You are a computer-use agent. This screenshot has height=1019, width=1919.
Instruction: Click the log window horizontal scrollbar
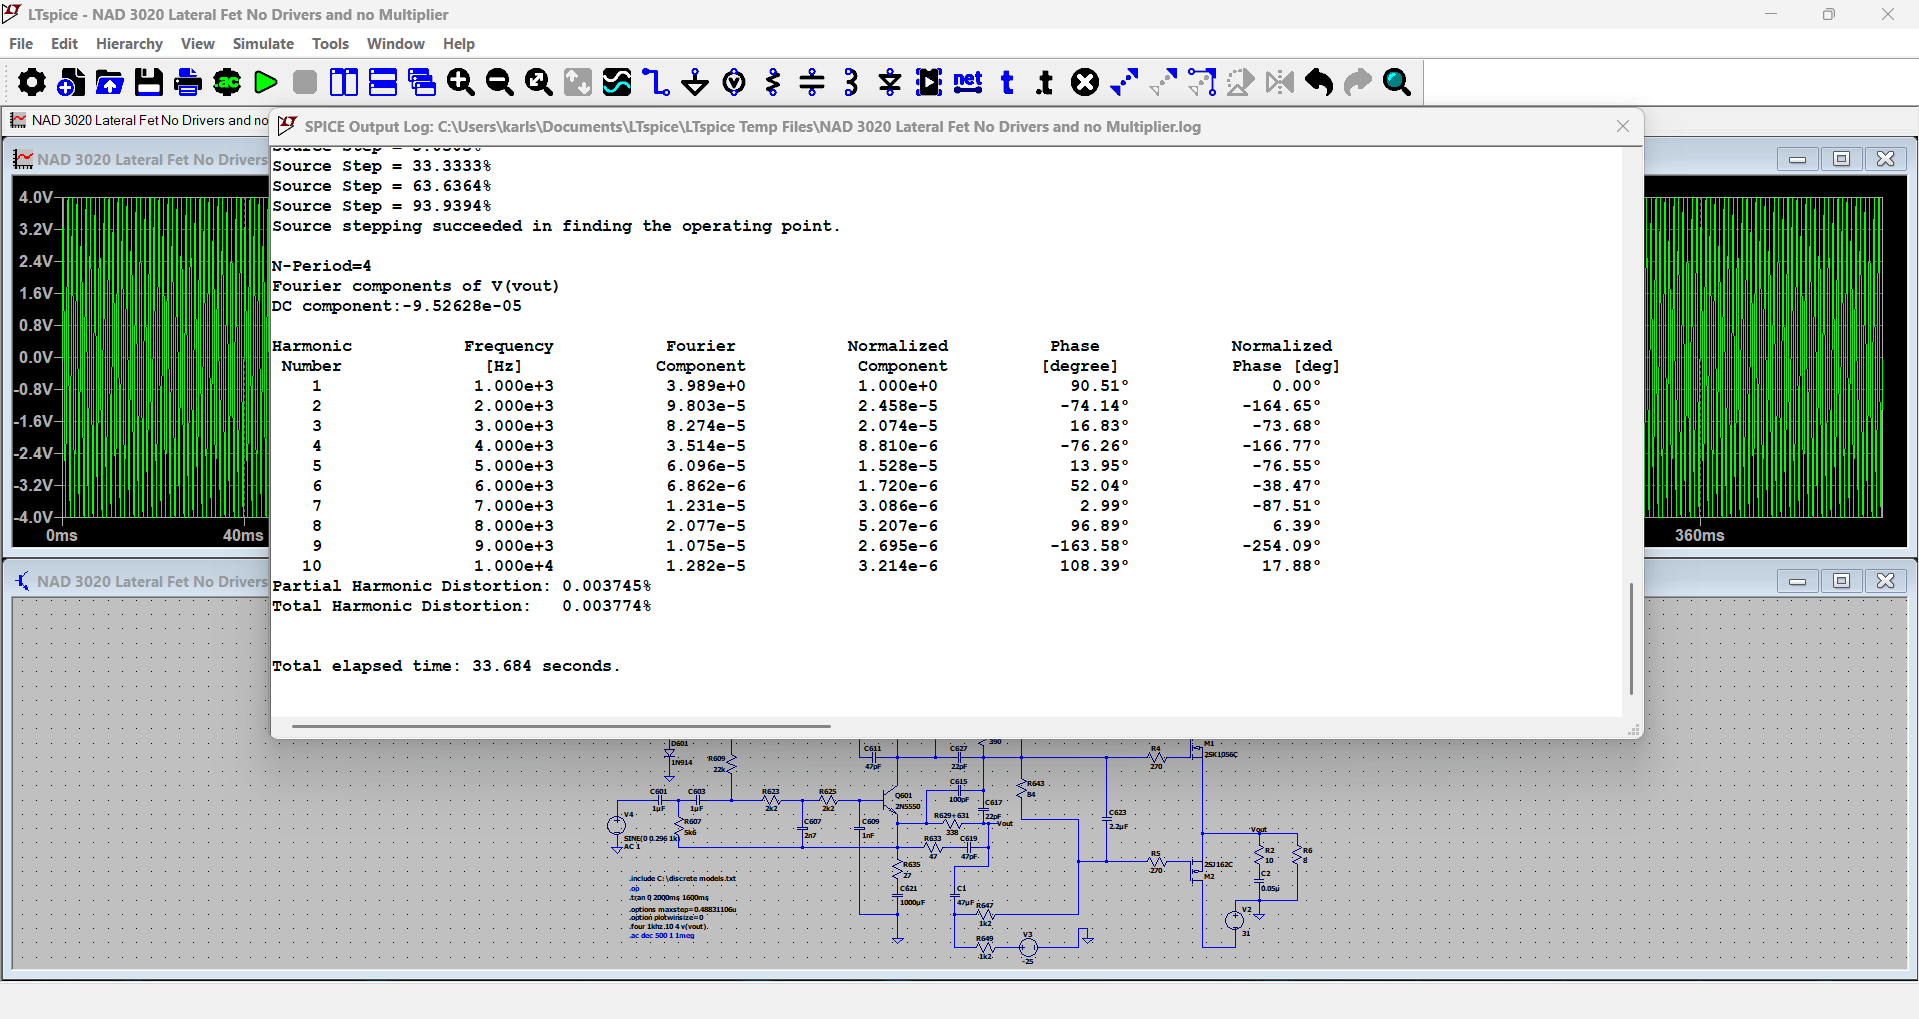561,726
